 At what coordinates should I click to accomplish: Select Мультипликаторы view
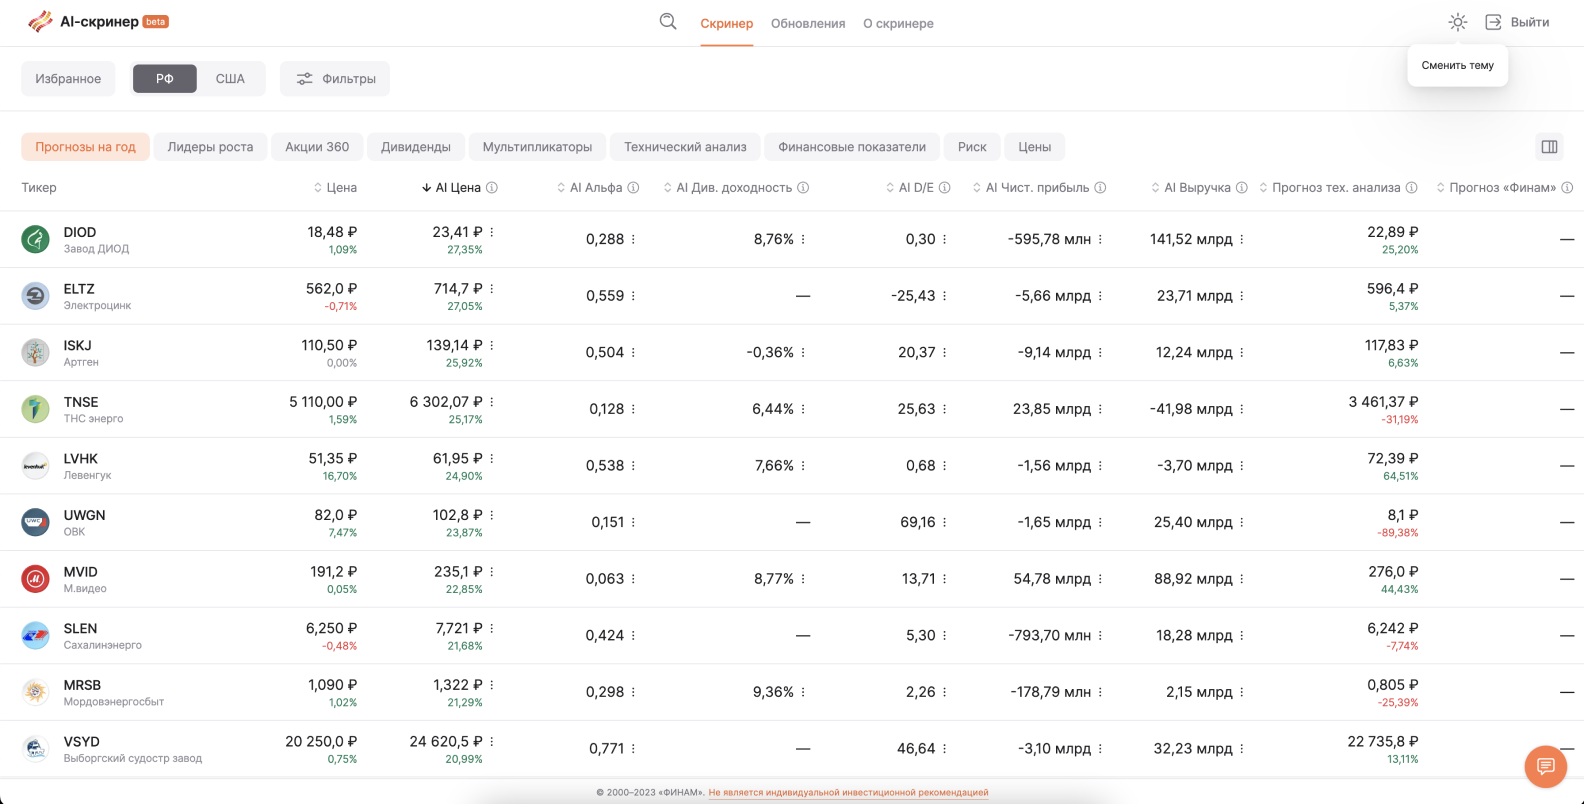[537, 147]
